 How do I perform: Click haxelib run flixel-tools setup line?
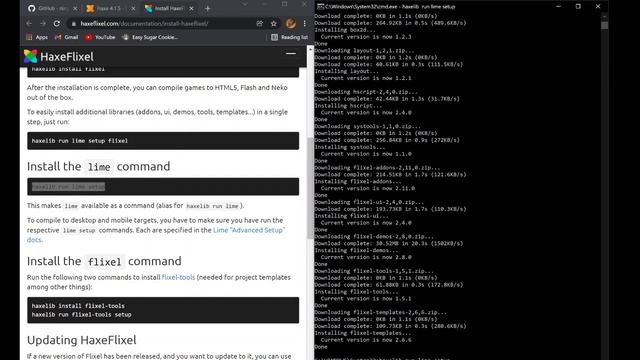(81, 315)
